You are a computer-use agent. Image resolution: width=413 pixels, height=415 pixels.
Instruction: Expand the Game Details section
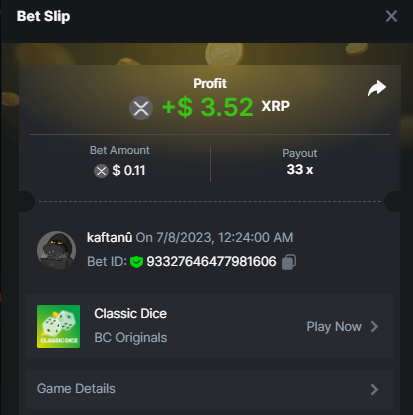click(x=209, y=389)
